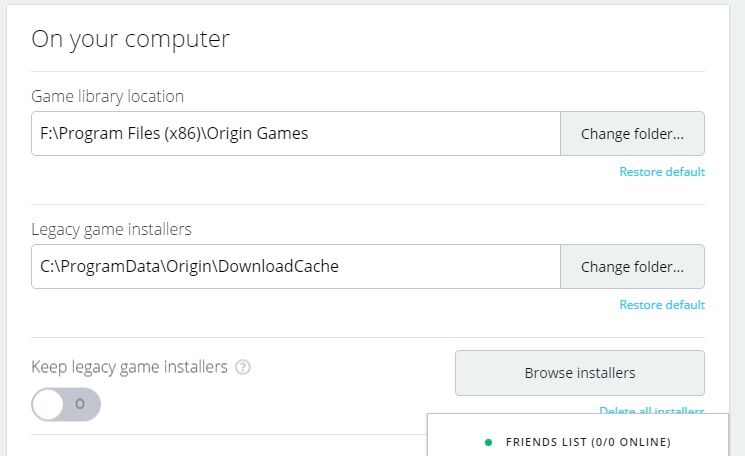Screen dimensions: 745x456
Task: Open Browse installers
Action: tap(579, 373)
